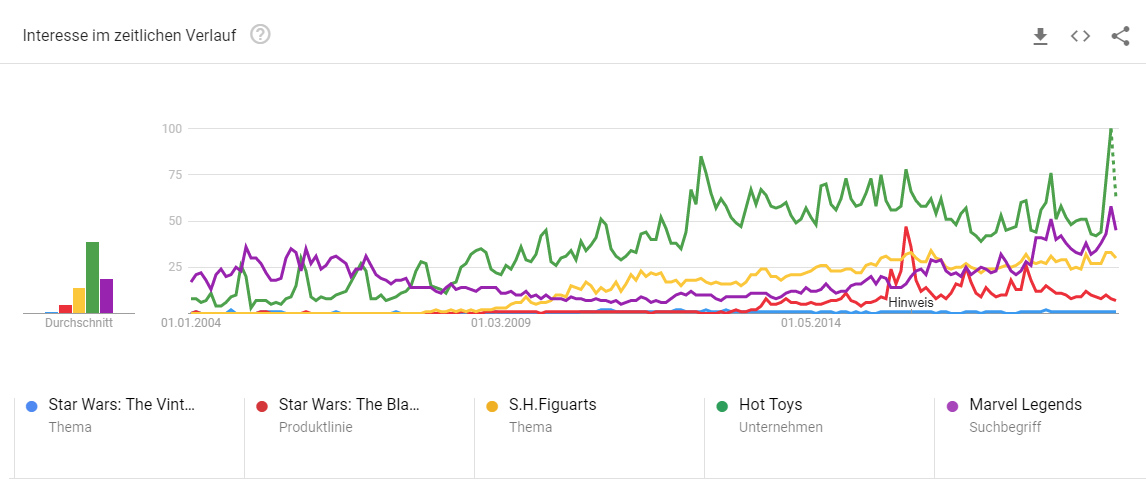Select the "Star Wars: The Bla..." legend label
Viewport: 1146px width, 500px height.
pos(349,405)
